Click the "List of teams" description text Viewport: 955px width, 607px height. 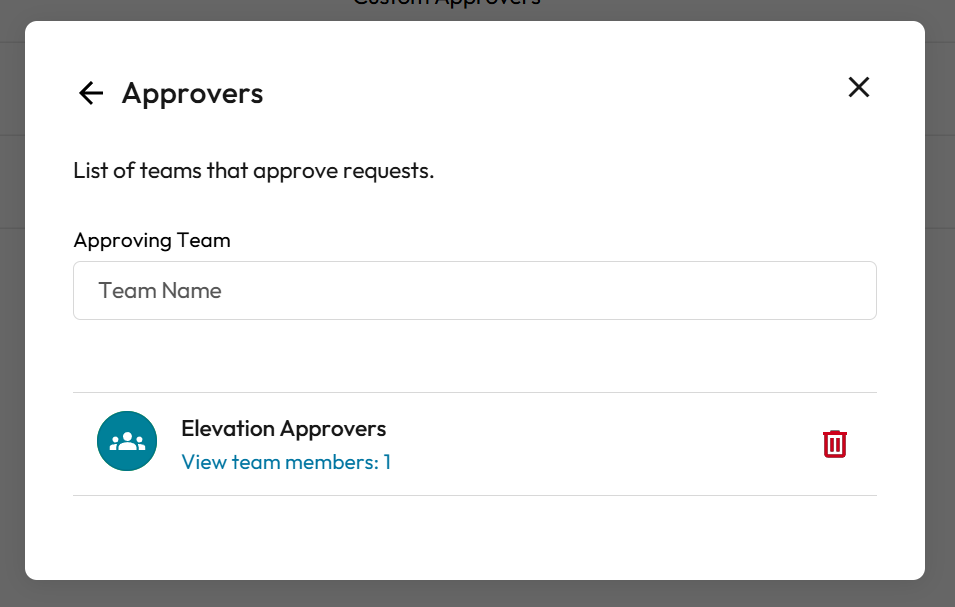(253, 170)
